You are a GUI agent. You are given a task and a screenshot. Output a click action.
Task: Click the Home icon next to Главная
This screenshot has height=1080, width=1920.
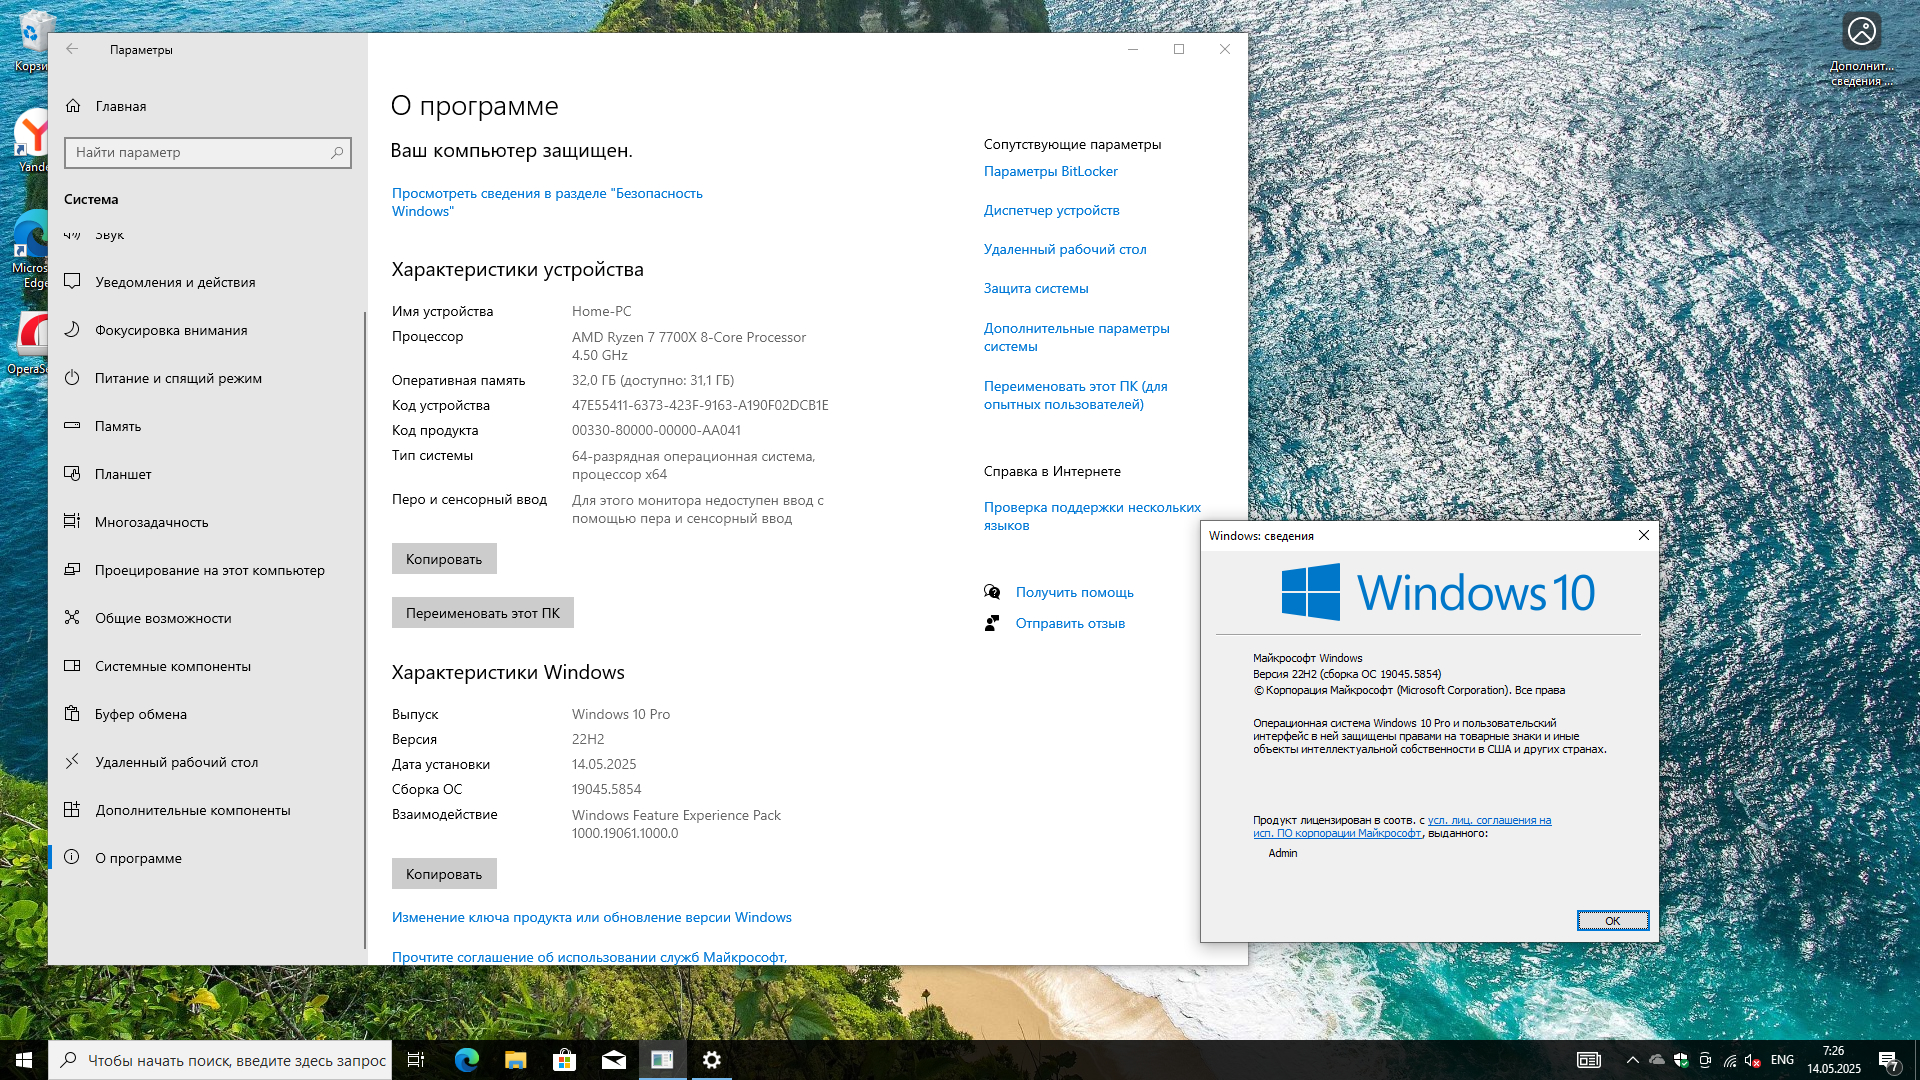point(73,106)
